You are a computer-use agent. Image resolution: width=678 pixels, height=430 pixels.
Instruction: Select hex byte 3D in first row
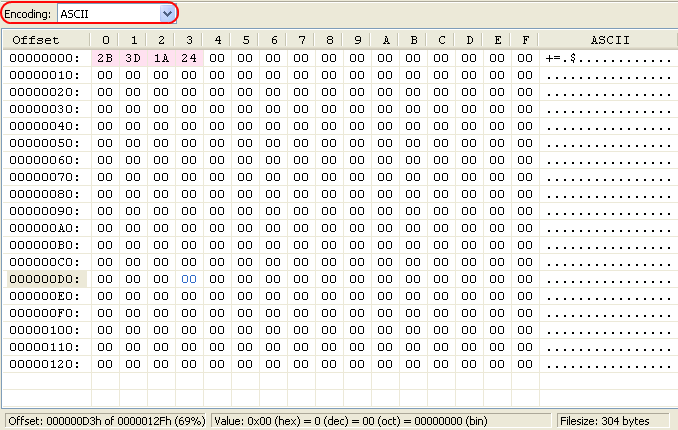[133, 58]
